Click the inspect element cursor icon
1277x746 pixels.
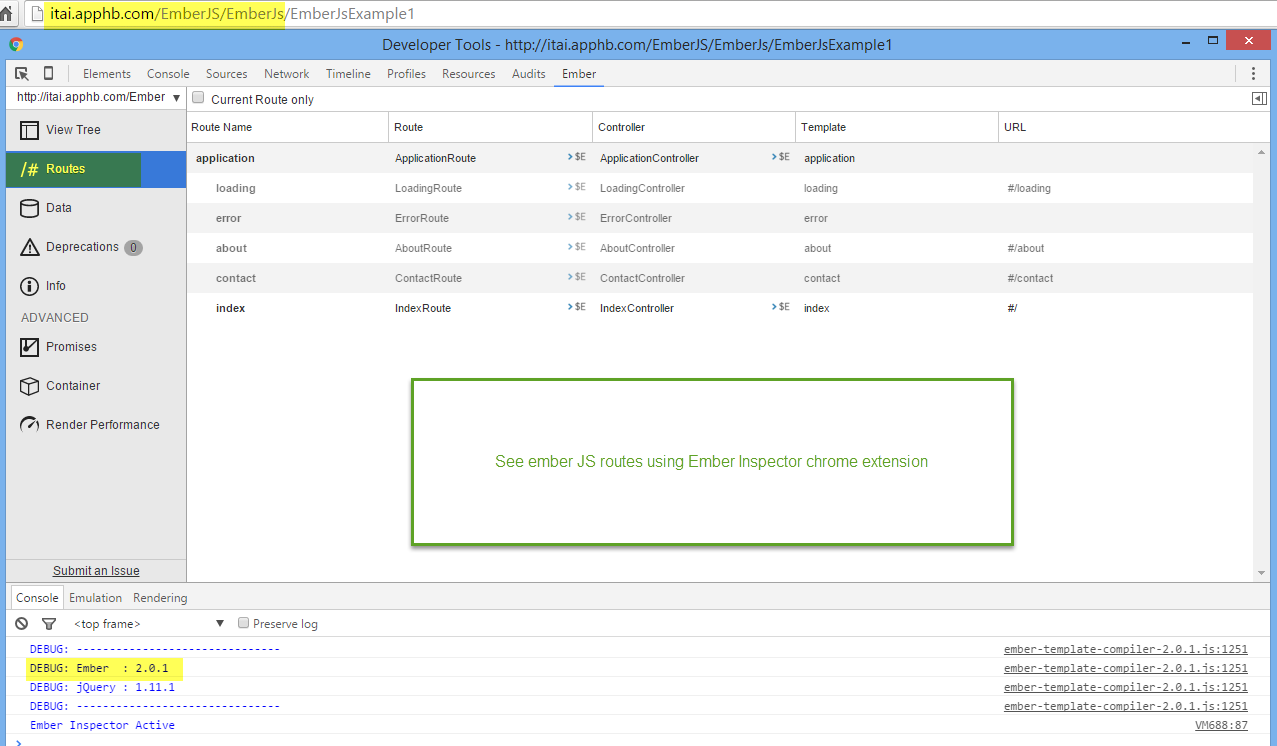click(x=22, y=74)
